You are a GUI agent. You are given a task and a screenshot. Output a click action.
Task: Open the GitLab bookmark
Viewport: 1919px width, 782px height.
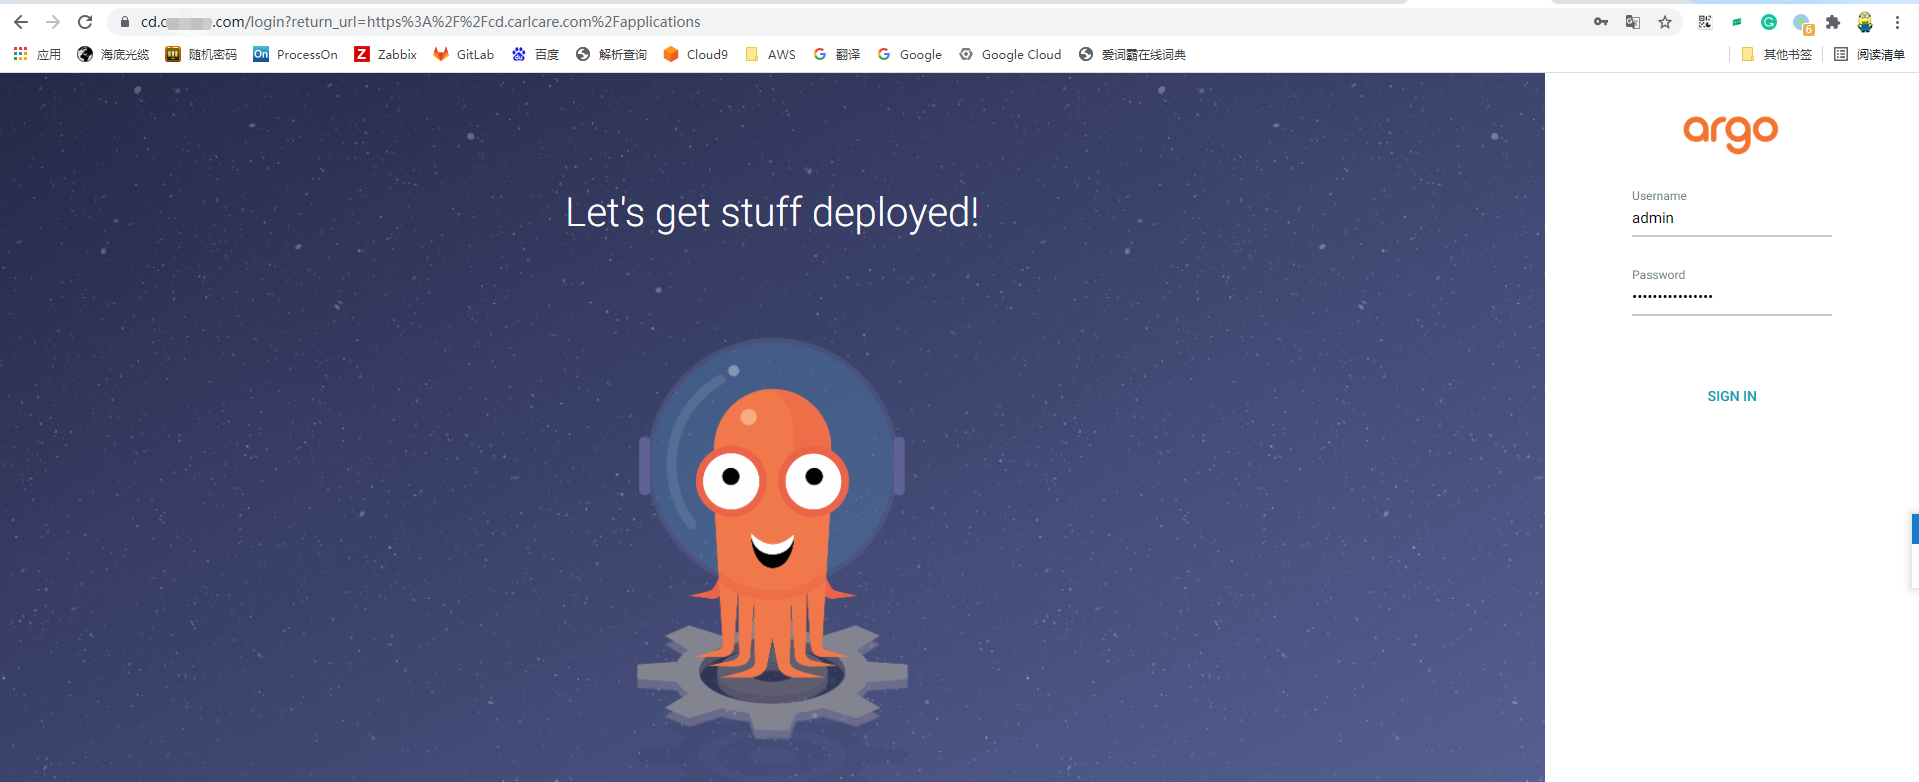463,54
